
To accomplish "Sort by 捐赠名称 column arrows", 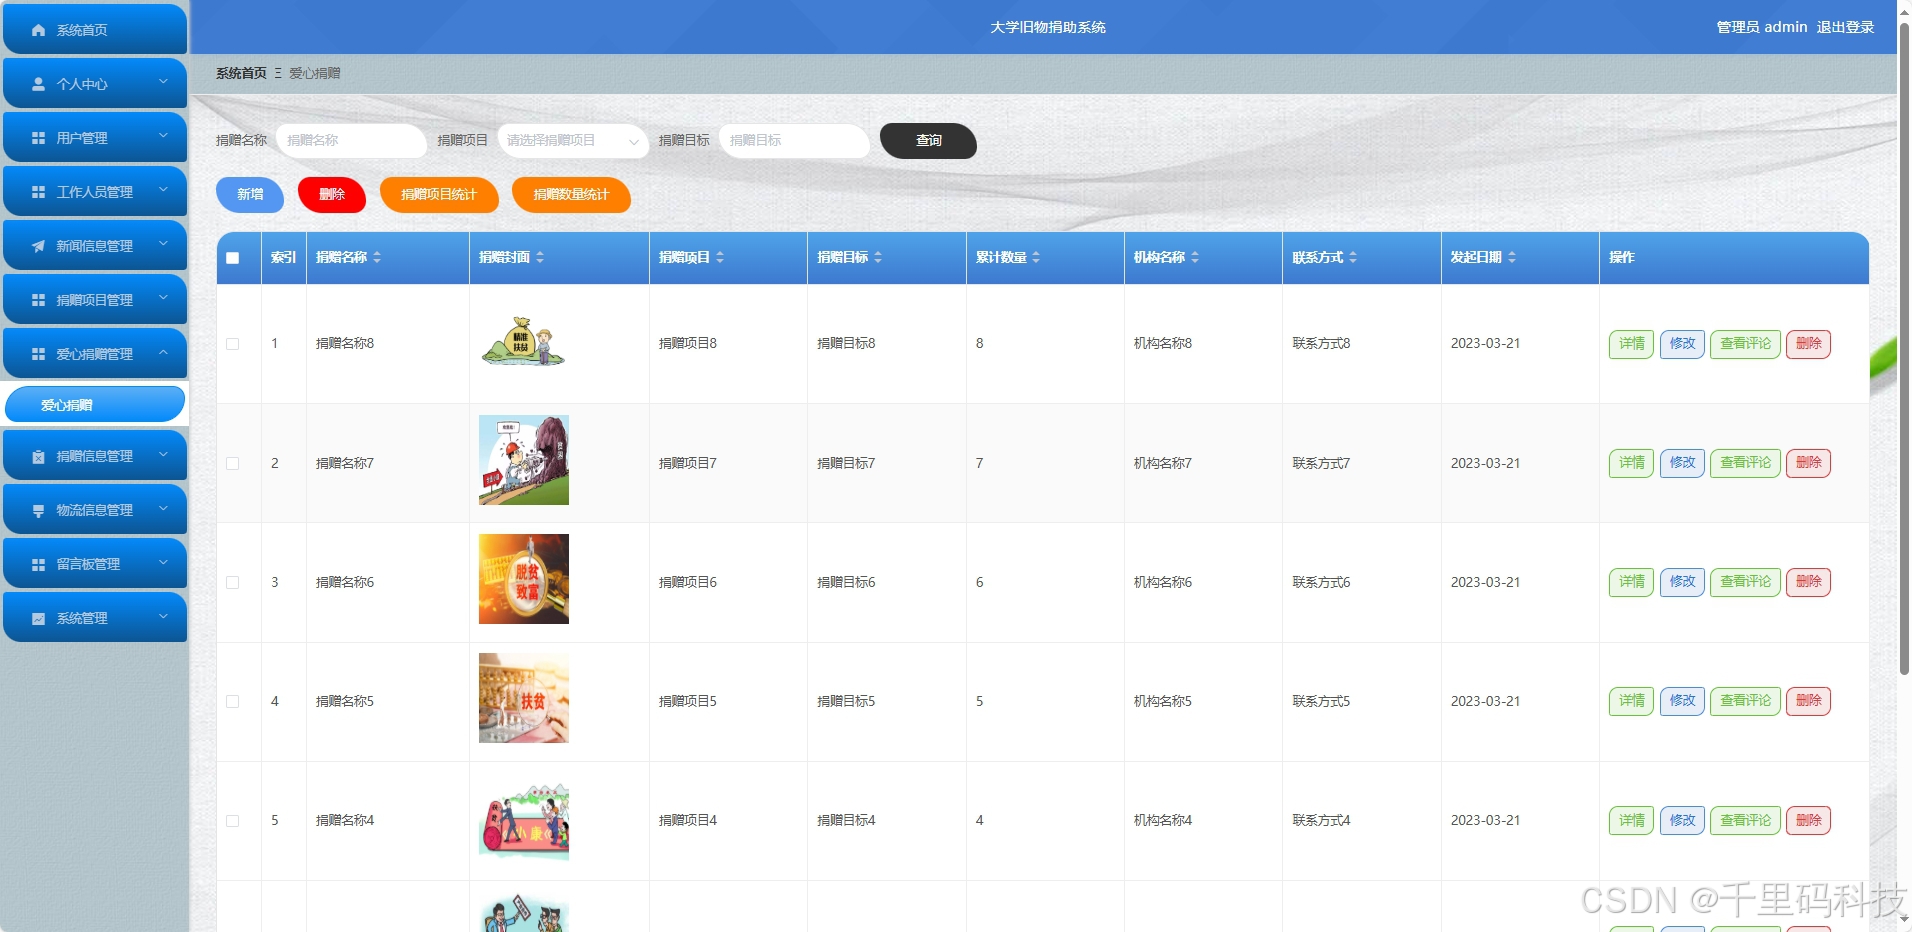I will click(377, 257).
